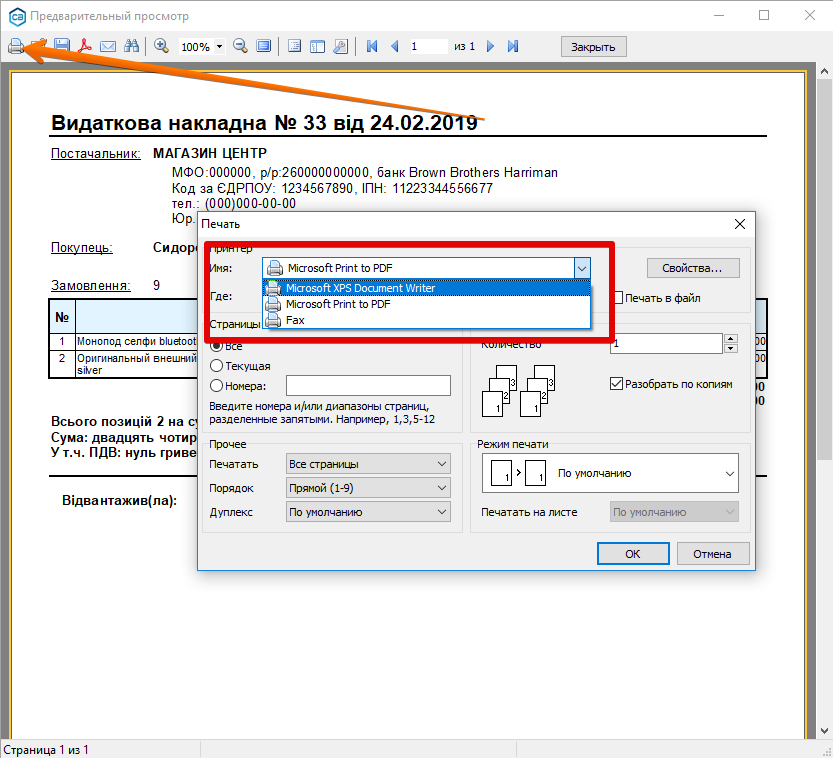Viewport: 833px width, 758px height.
Task: Increase copies count with up arrow
Action: (731, 339)
